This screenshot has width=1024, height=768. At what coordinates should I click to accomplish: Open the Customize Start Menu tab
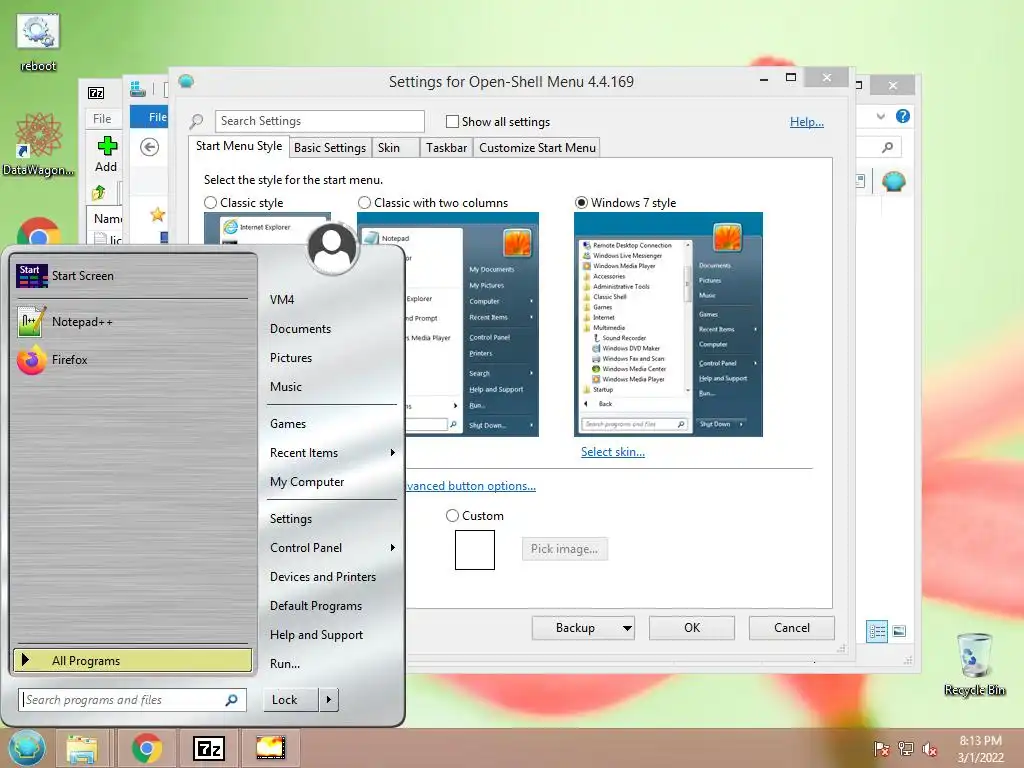(x=537, y=148)
